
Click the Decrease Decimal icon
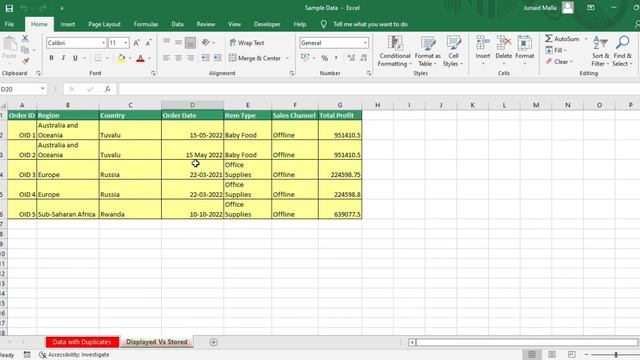[363, 58]
